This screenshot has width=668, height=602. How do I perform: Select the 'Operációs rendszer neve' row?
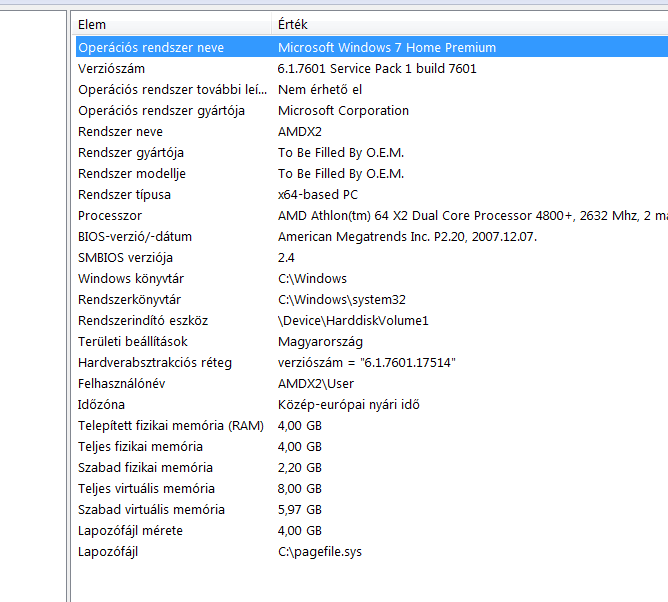372,47
